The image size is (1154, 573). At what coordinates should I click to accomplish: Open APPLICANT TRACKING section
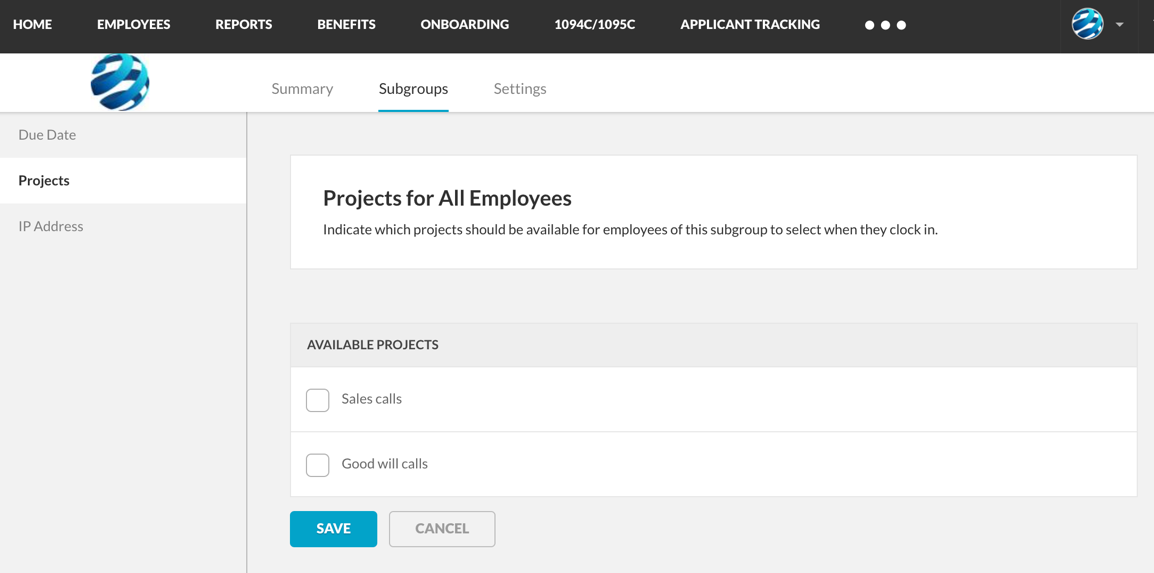coord(750,24)
